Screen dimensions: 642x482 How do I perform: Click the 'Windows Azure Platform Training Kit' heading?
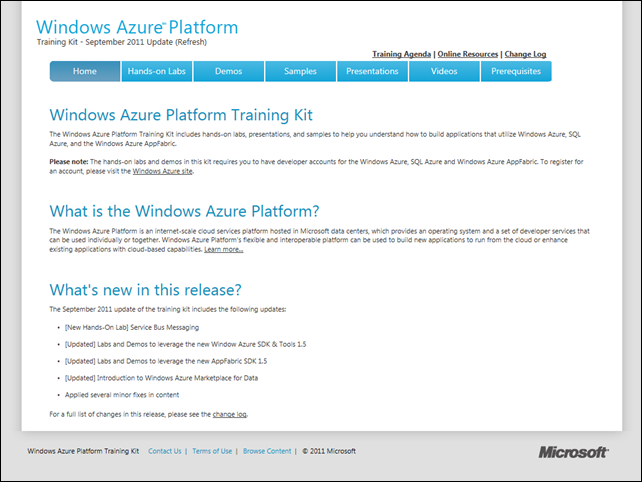[x=181, y=115]
